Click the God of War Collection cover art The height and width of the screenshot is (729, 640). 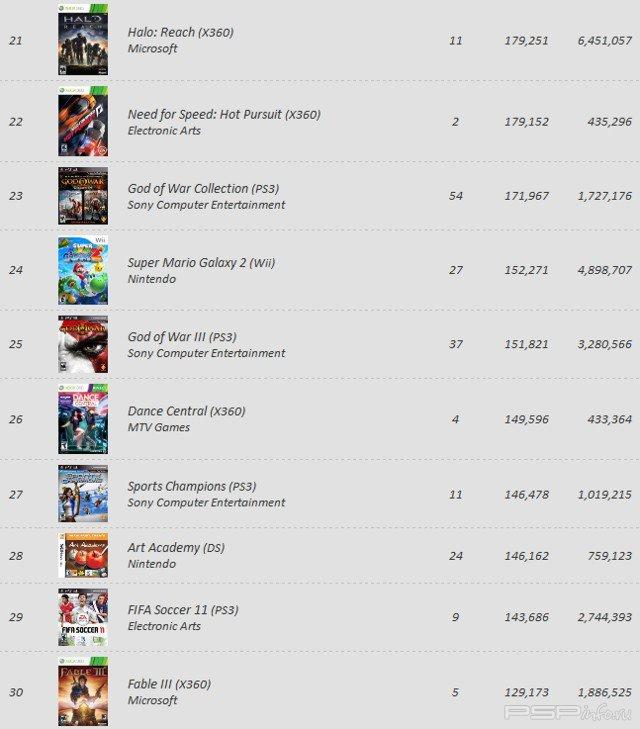click(82, 196)
